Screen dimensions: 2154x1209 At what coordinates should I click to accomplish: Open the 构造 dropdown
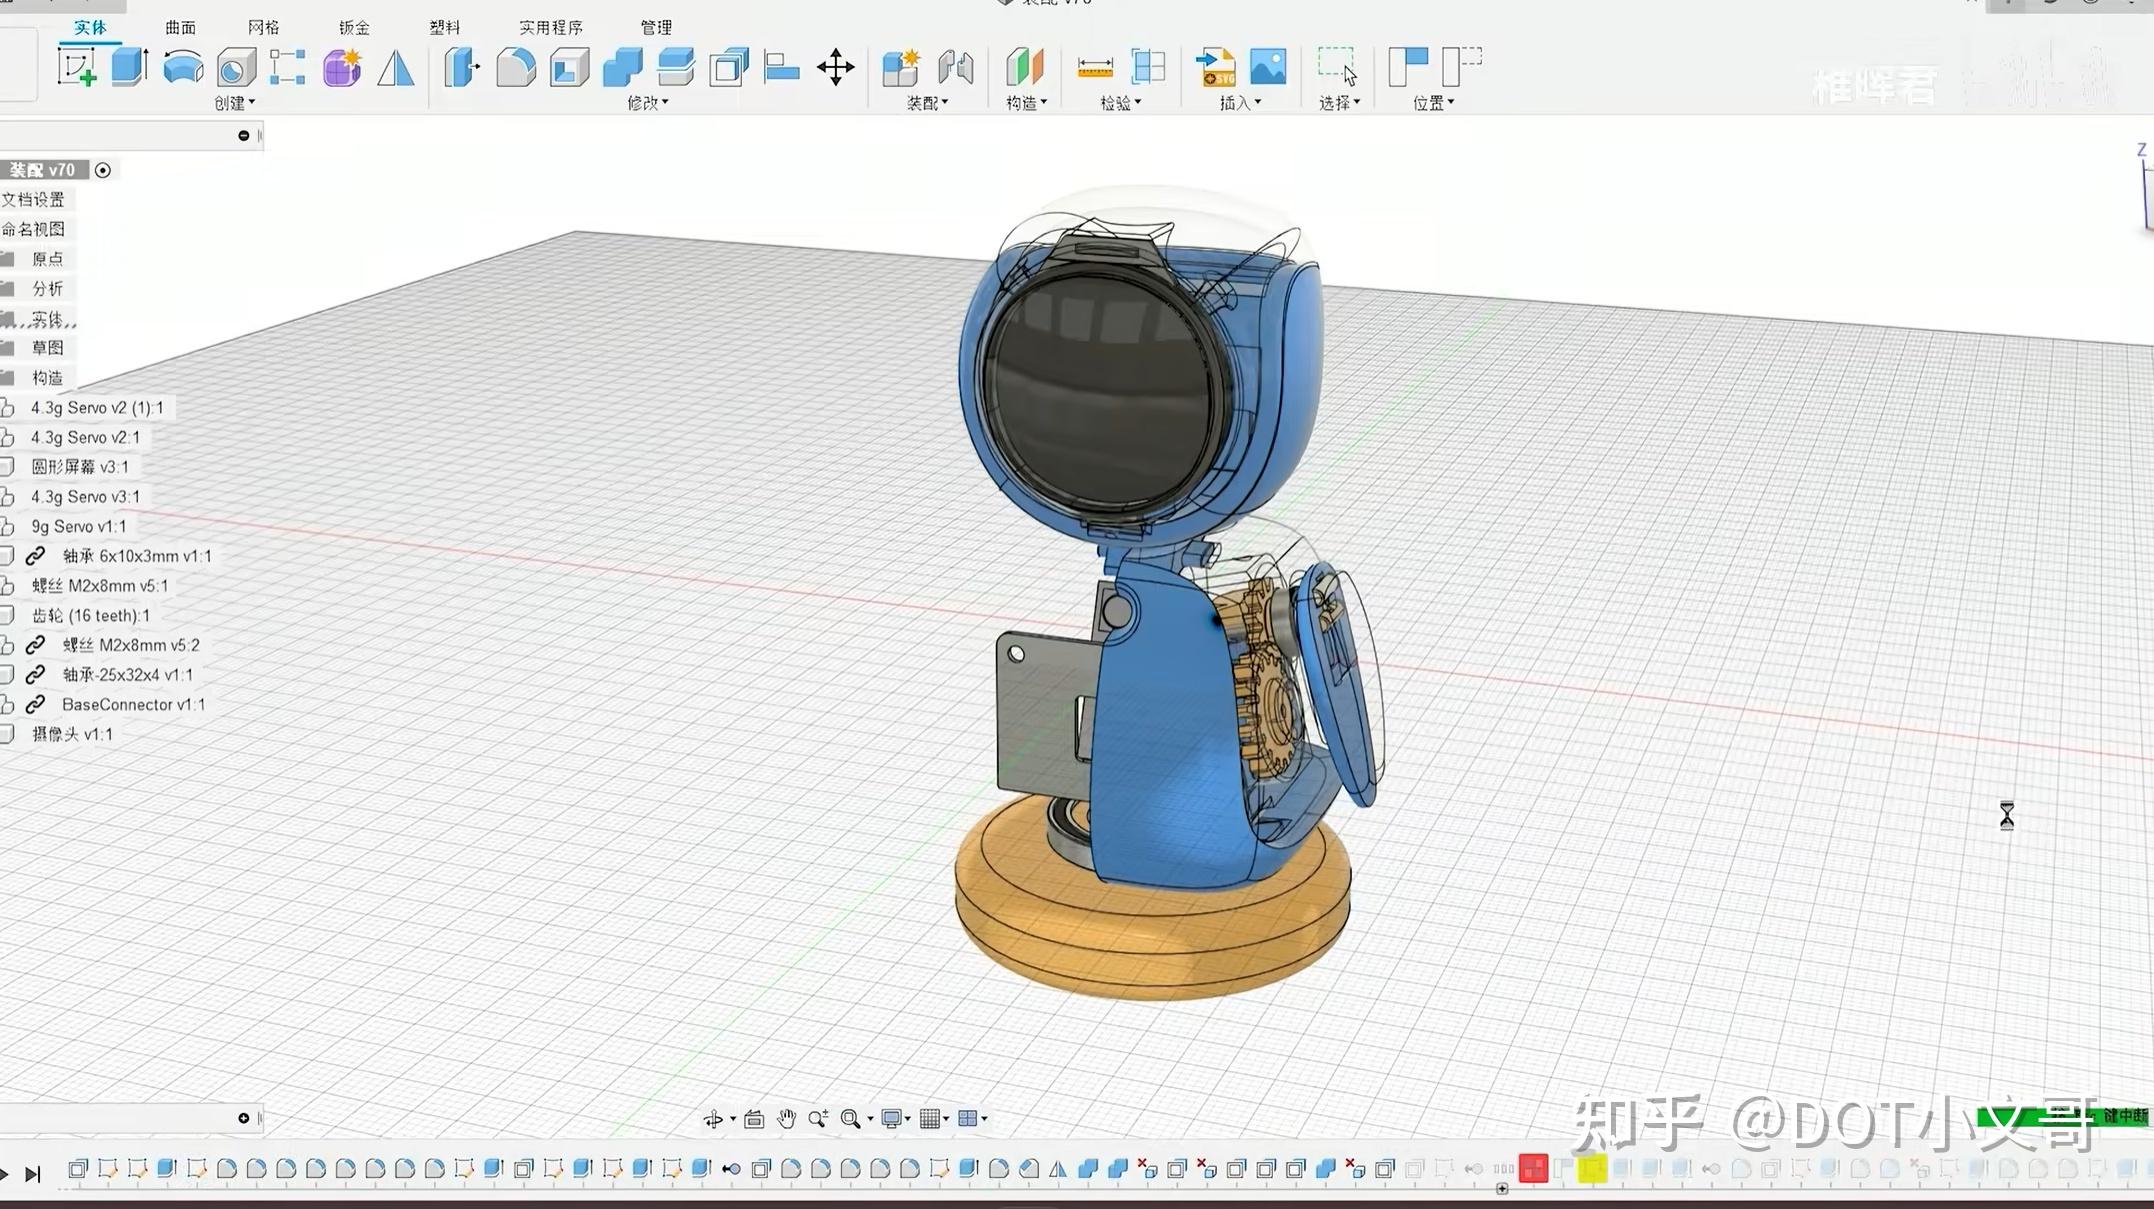[x=1026, y=103]
